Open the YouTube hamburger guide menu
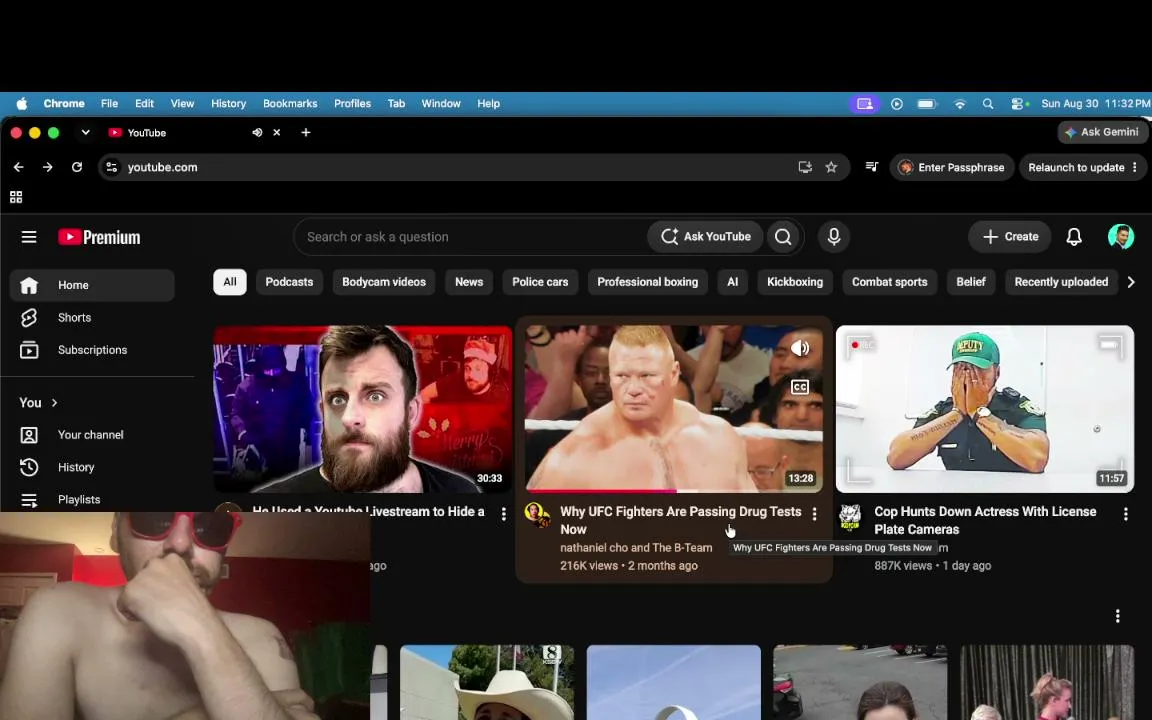This screenshot has height=720, width=1152. pyautogui.click(x=29, y=237)
